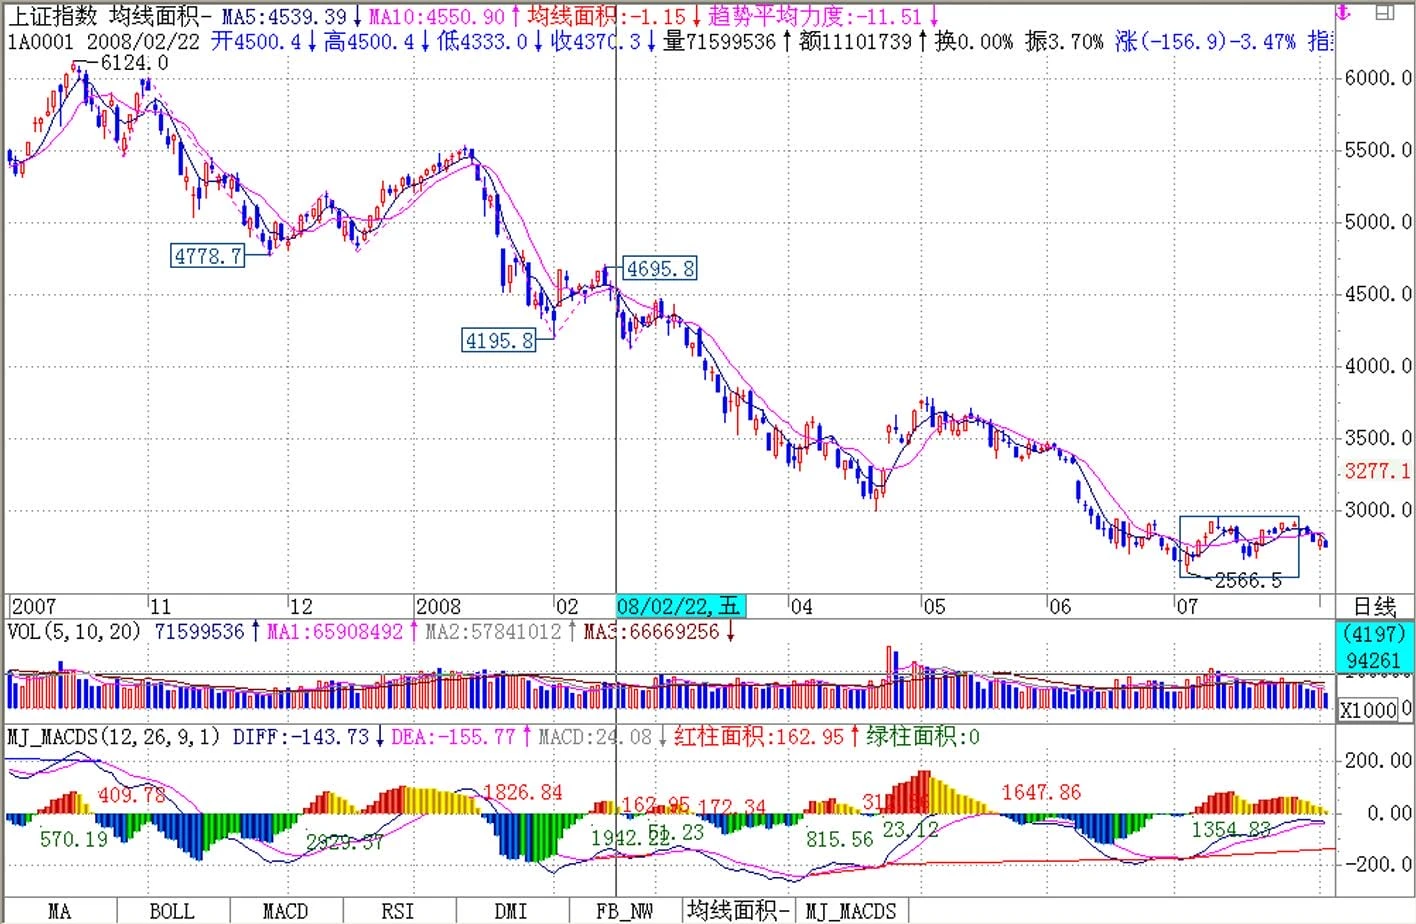
Task: Switch to the MJ_MACDS indicator tab
Action: tap(851, 911)
